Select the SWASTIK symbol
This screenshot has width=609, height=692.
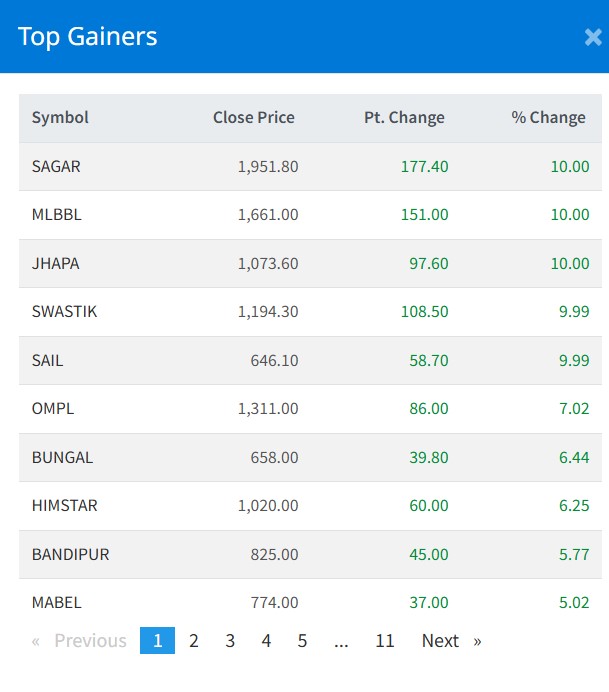(x=64, y=312)
